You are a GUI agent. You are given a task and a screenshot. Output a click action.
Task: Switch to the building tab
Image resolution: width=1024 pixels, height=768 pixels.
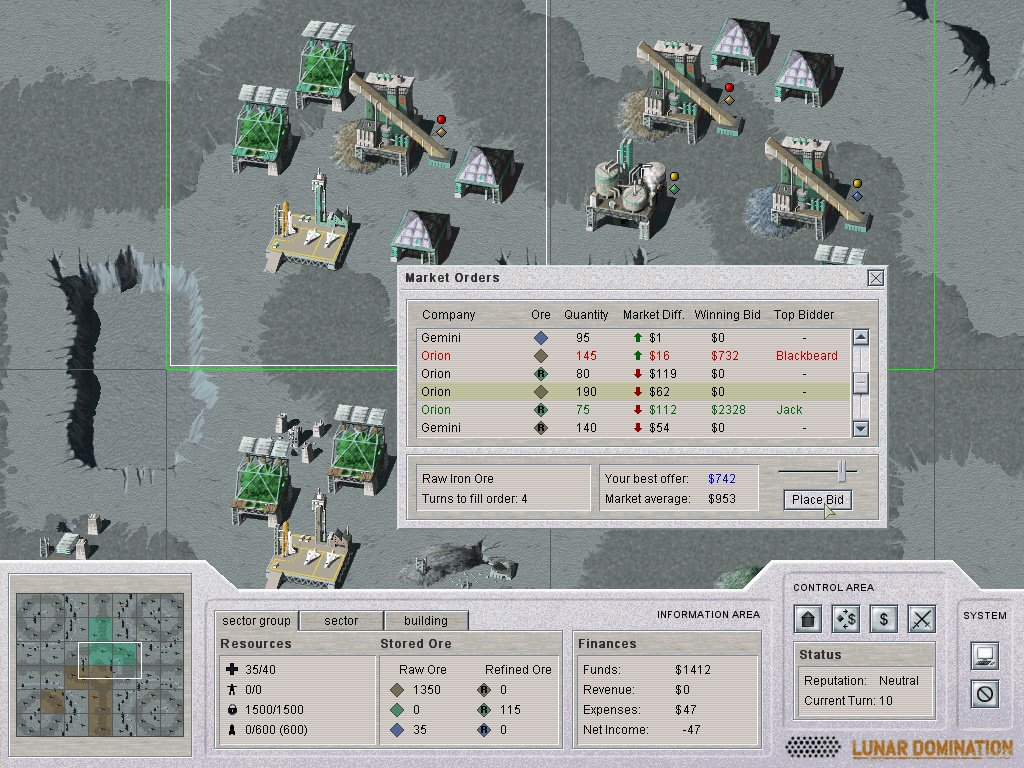pos(425,621)
